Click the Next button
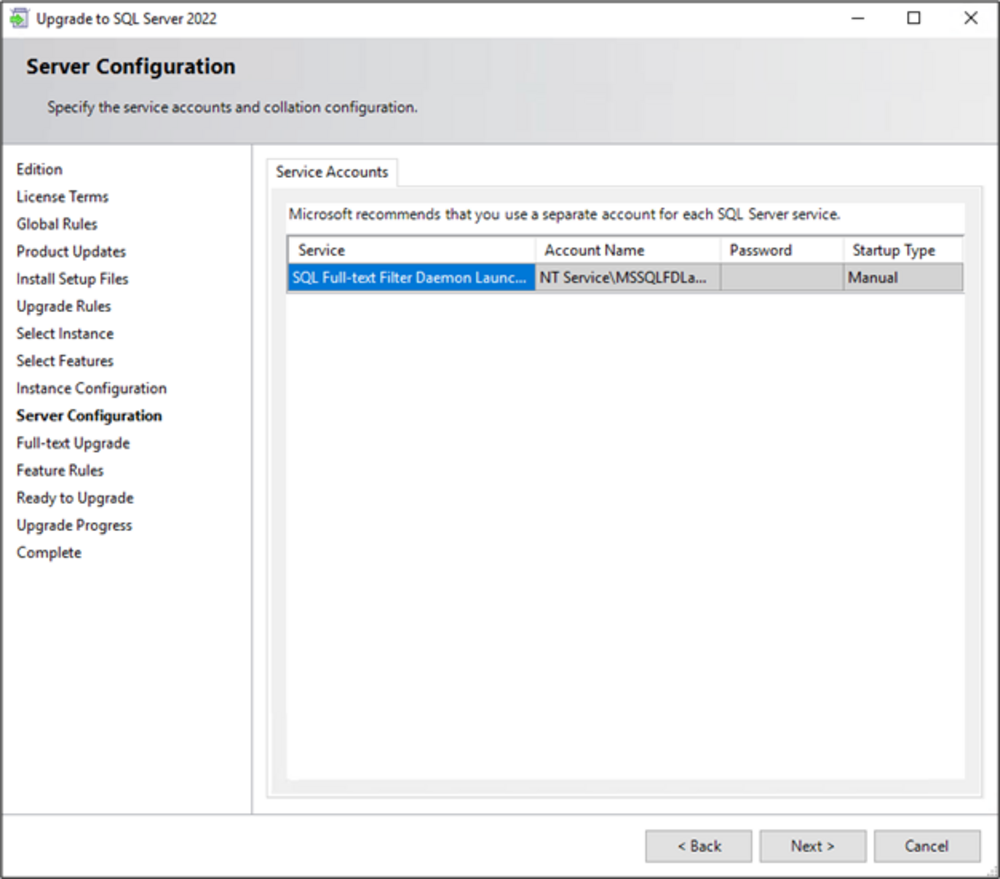Viewport: 1000px width, 879px height. [x=812, y=846]
